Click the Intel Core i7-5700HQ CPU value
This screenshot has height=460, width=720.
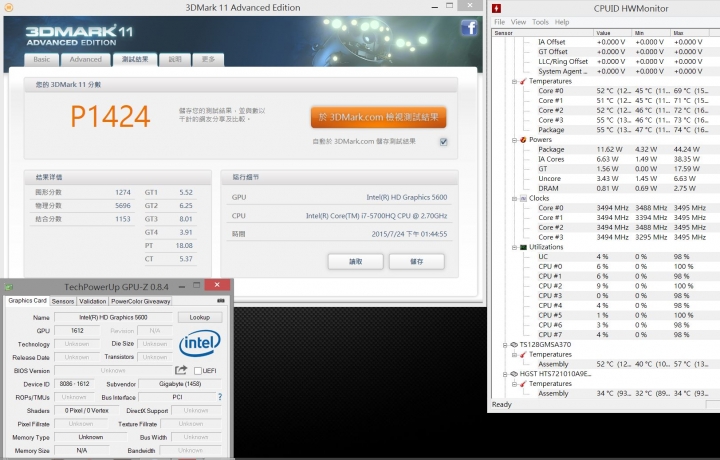(x=377, y=216)
